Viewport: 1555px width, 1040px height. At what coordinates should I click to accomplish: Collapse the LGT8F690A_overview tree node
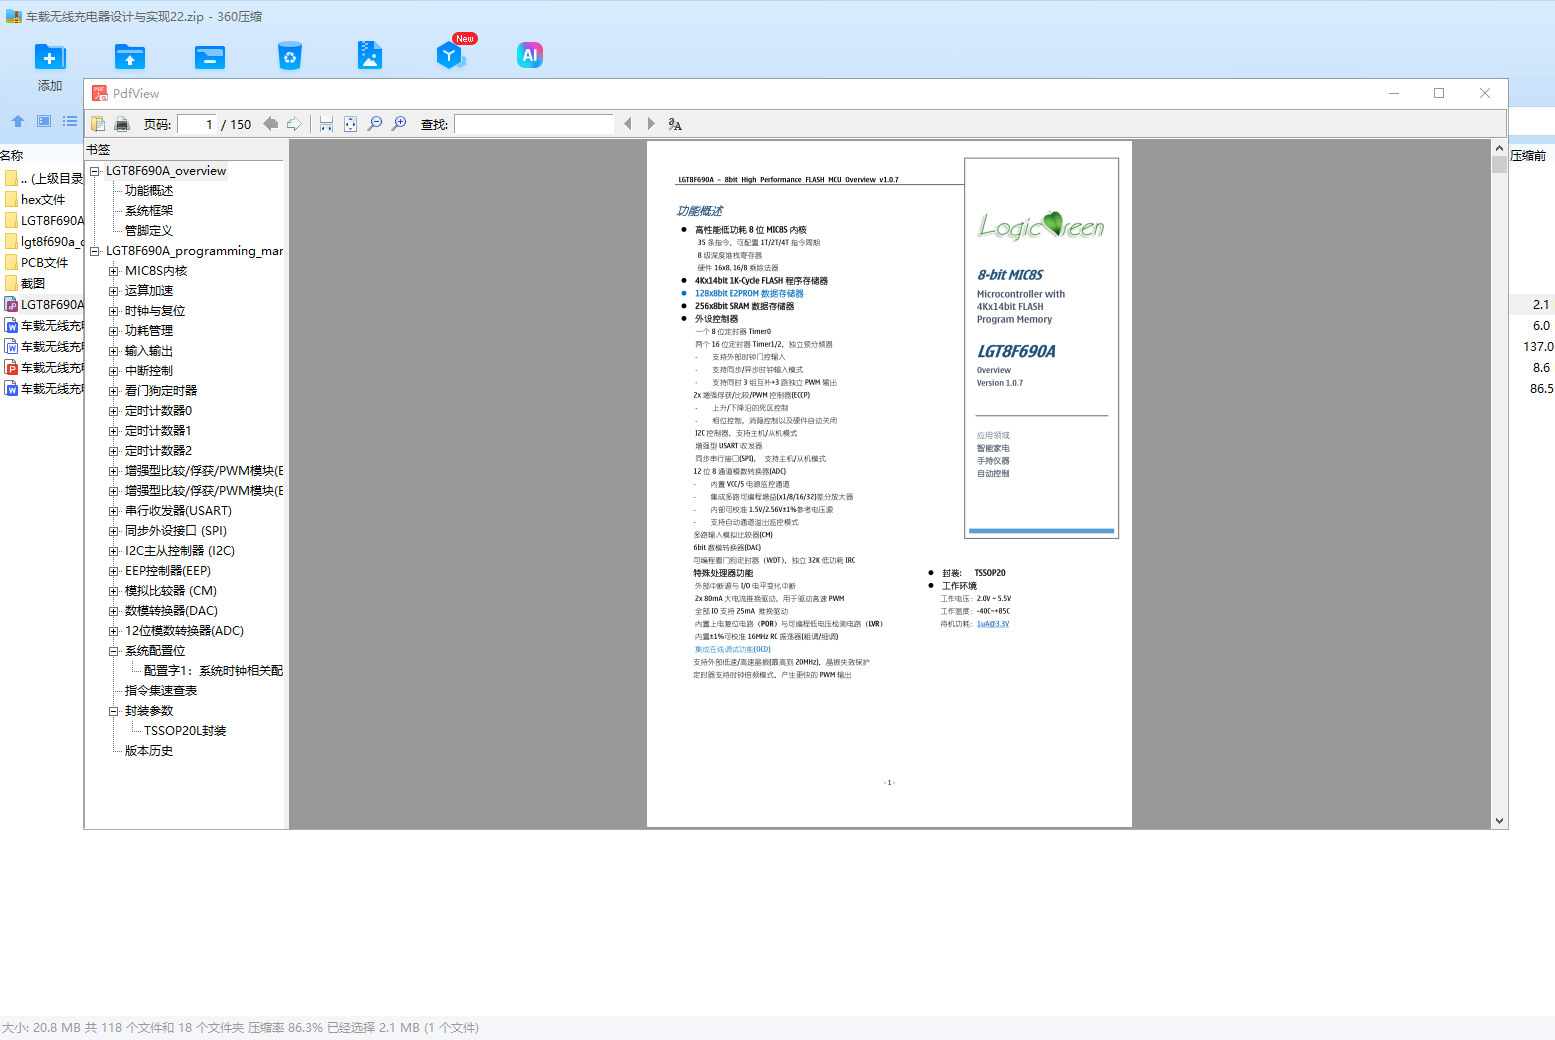click(x=95, y=171)
